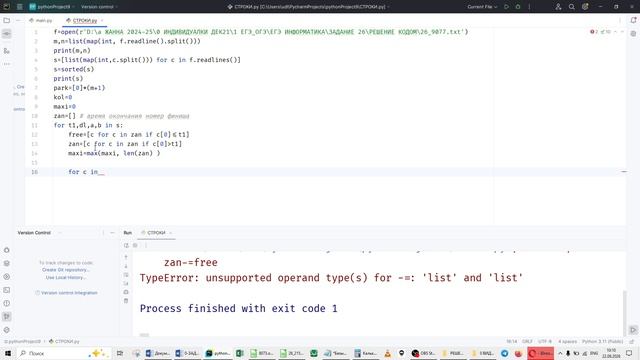Open the Version Control tool window icon

pos(7,316)
